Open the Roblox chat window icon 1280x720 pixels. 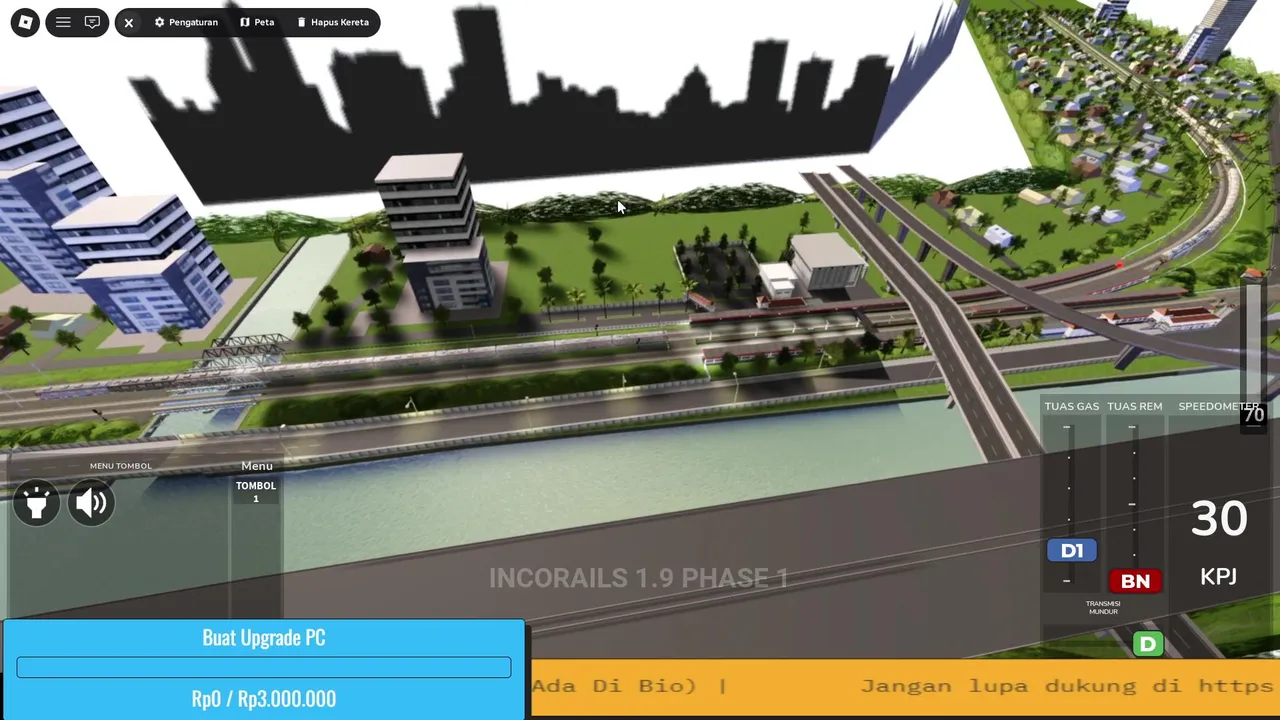(x=92, y=22)
